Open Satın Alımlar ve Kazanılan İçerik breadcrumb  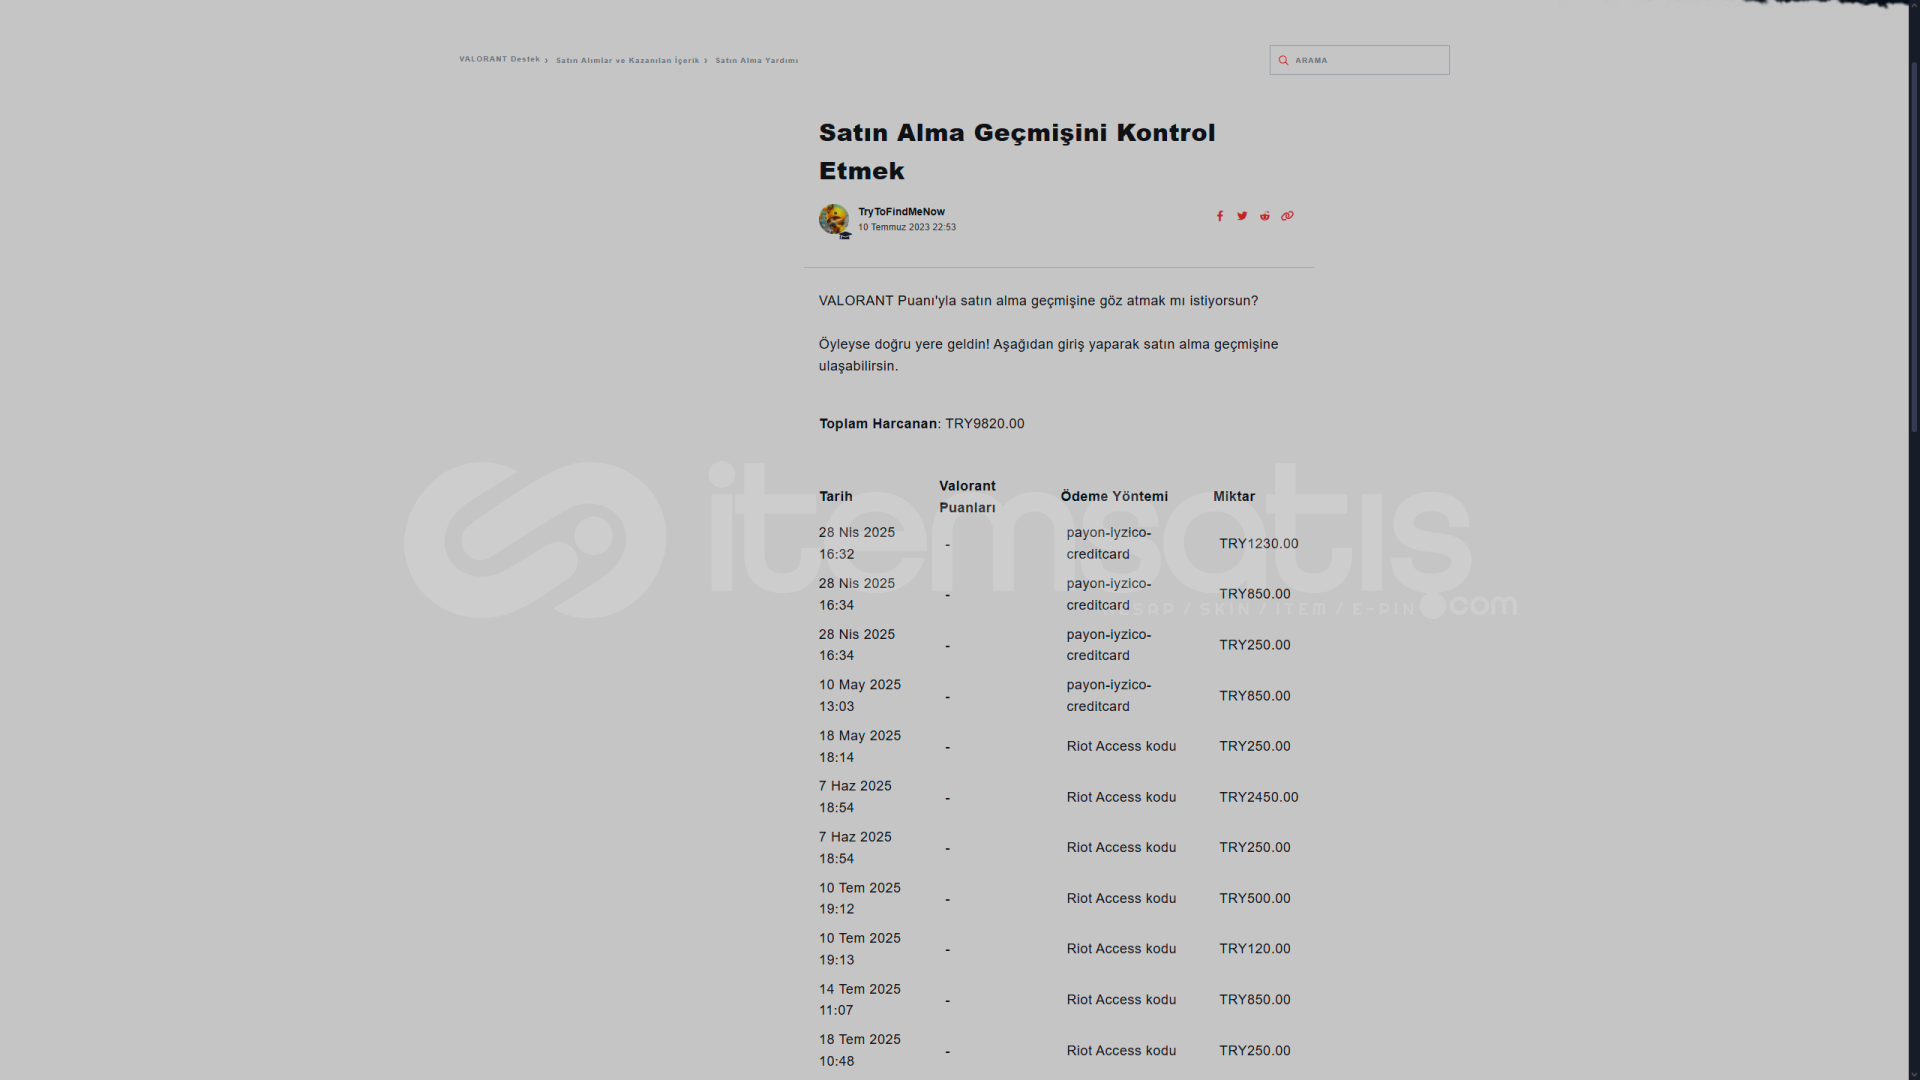click(627, 60)
